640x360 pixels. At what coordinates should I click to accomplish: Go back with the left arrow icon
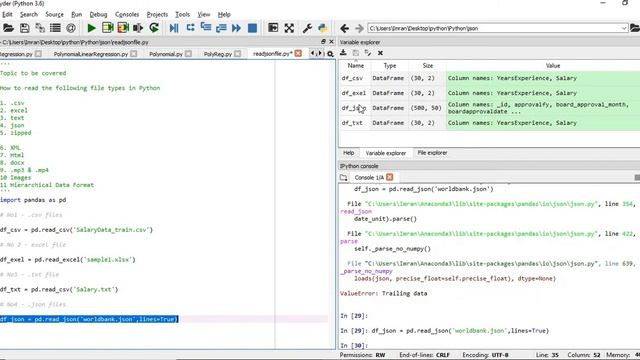coord(344,28)
